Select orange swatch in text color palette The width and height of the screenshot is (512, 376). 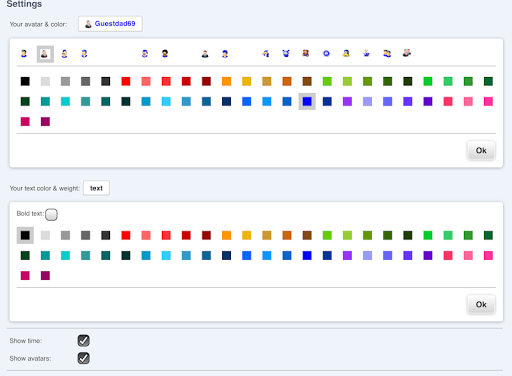pos(226,235)
